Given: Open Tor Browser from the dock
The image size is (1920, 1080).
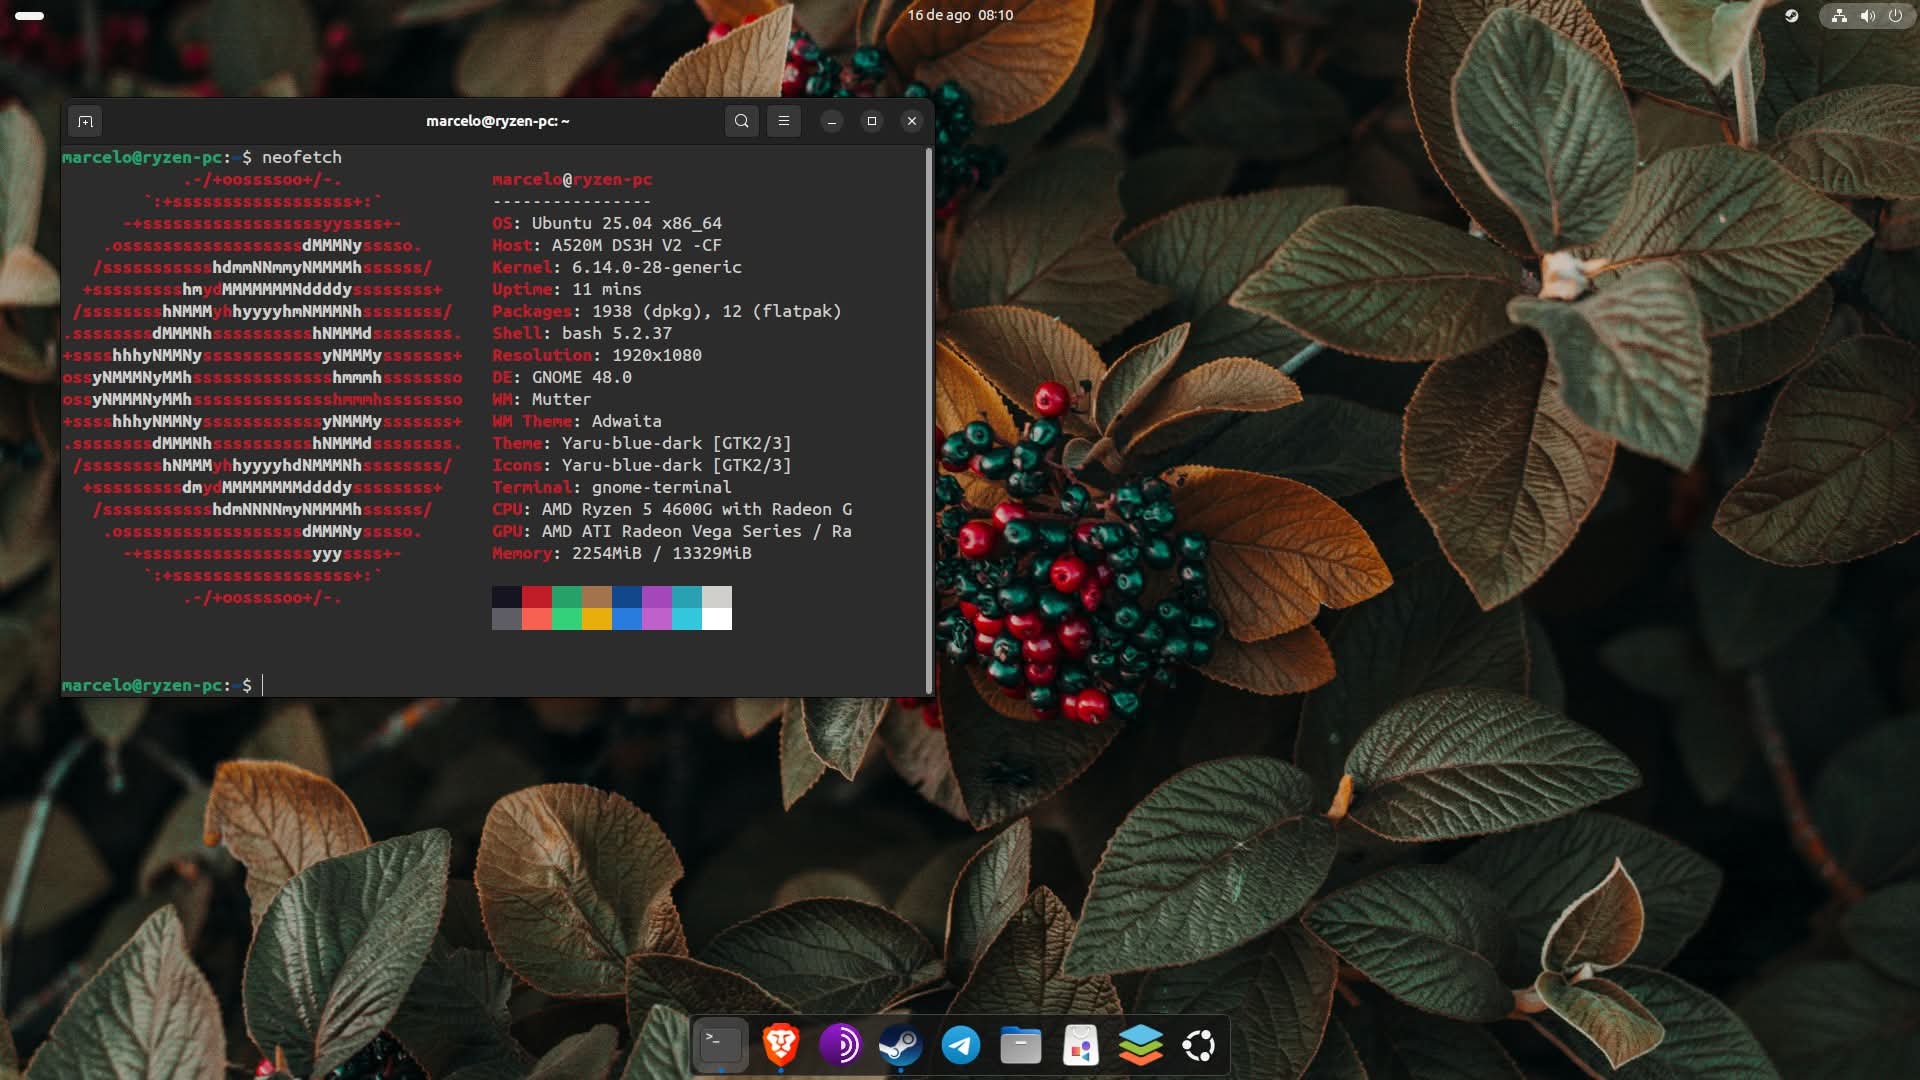Looking at the screenshot, I should tap(840, 1046).
